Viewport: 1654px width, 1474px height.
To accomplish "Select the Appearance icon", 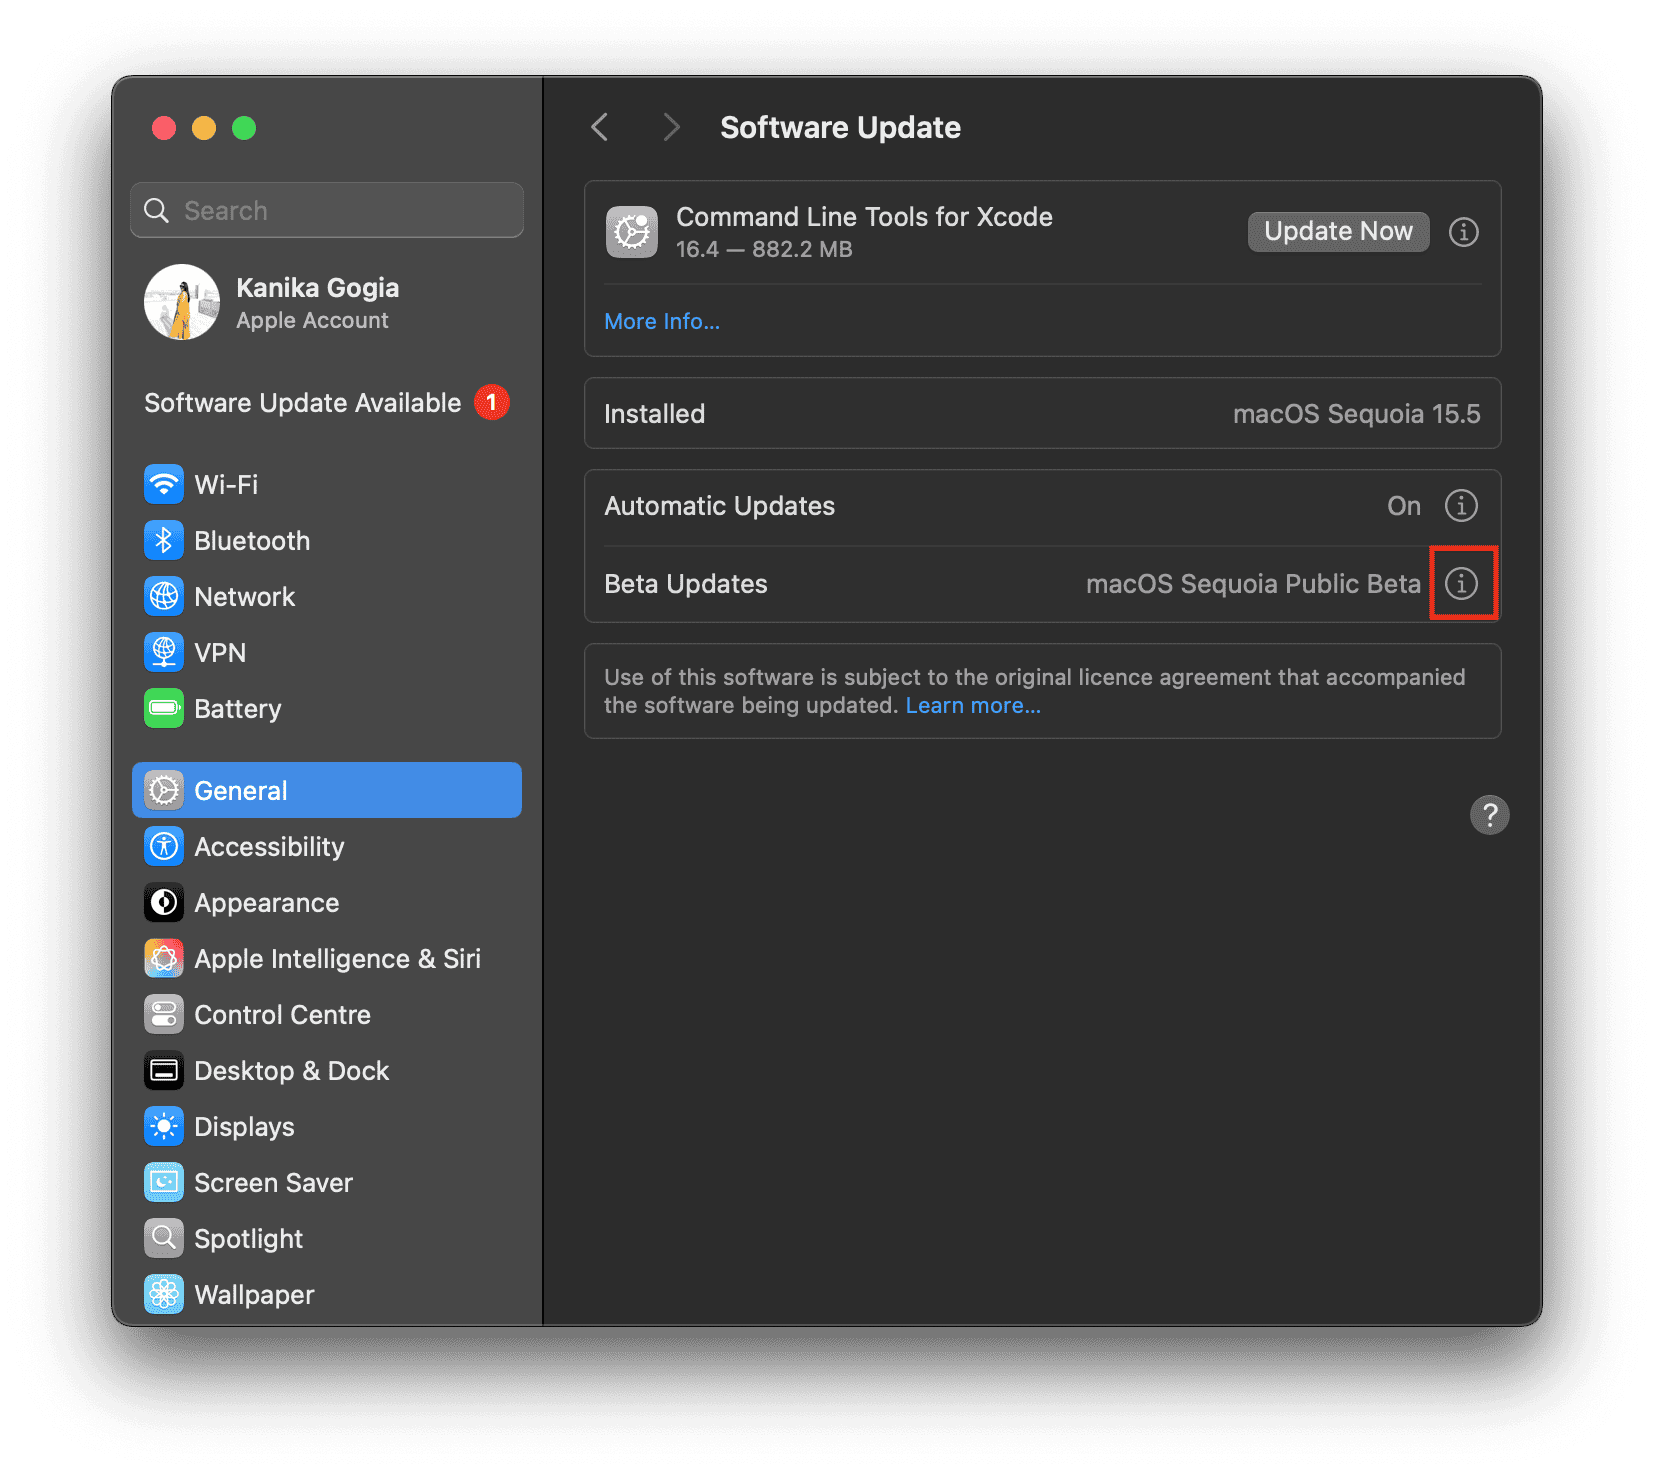I will 164,902.
